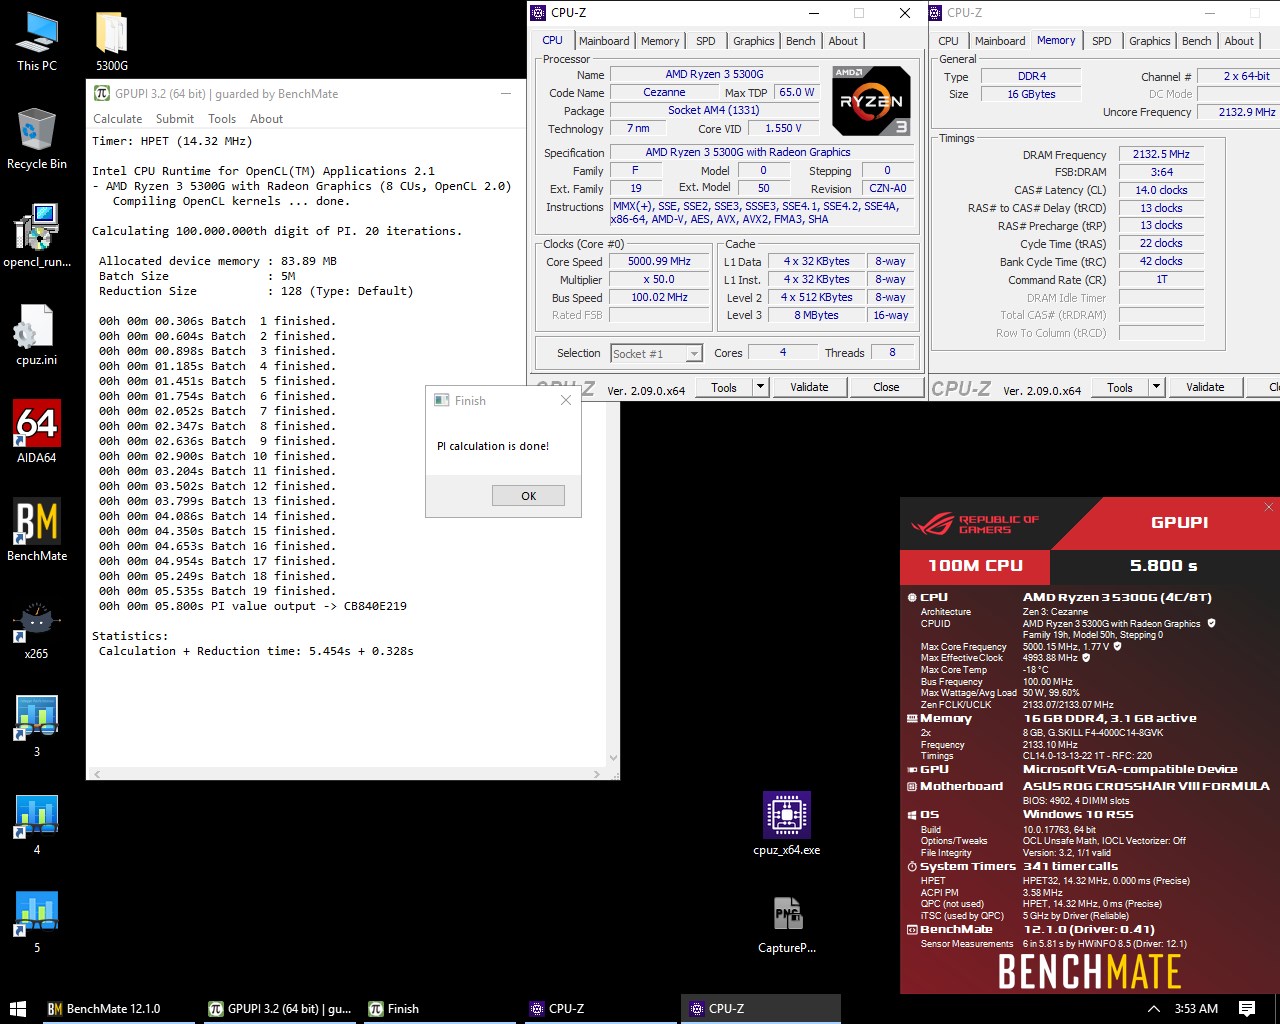The height and width of the screenshot is (1024, 1280).
Task: Click the taskbar clock showing 3:53 AM
Action: tap(1196, 1009)
